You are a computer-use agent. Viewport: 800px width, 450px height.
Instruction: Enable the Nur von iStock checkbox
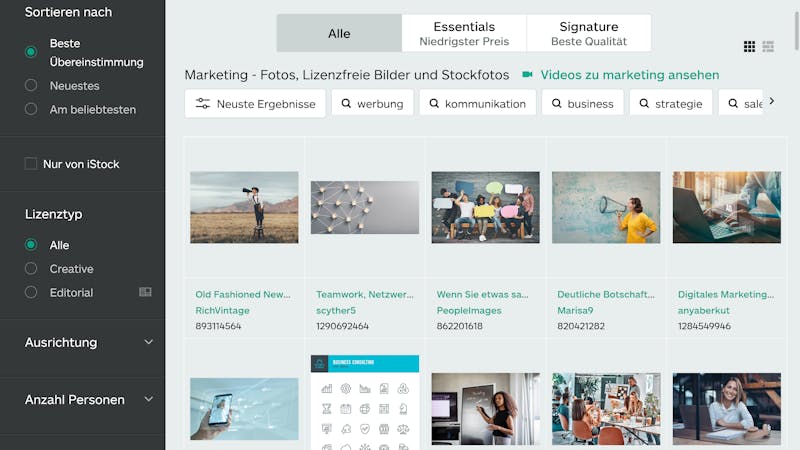[x=31, y=164]
